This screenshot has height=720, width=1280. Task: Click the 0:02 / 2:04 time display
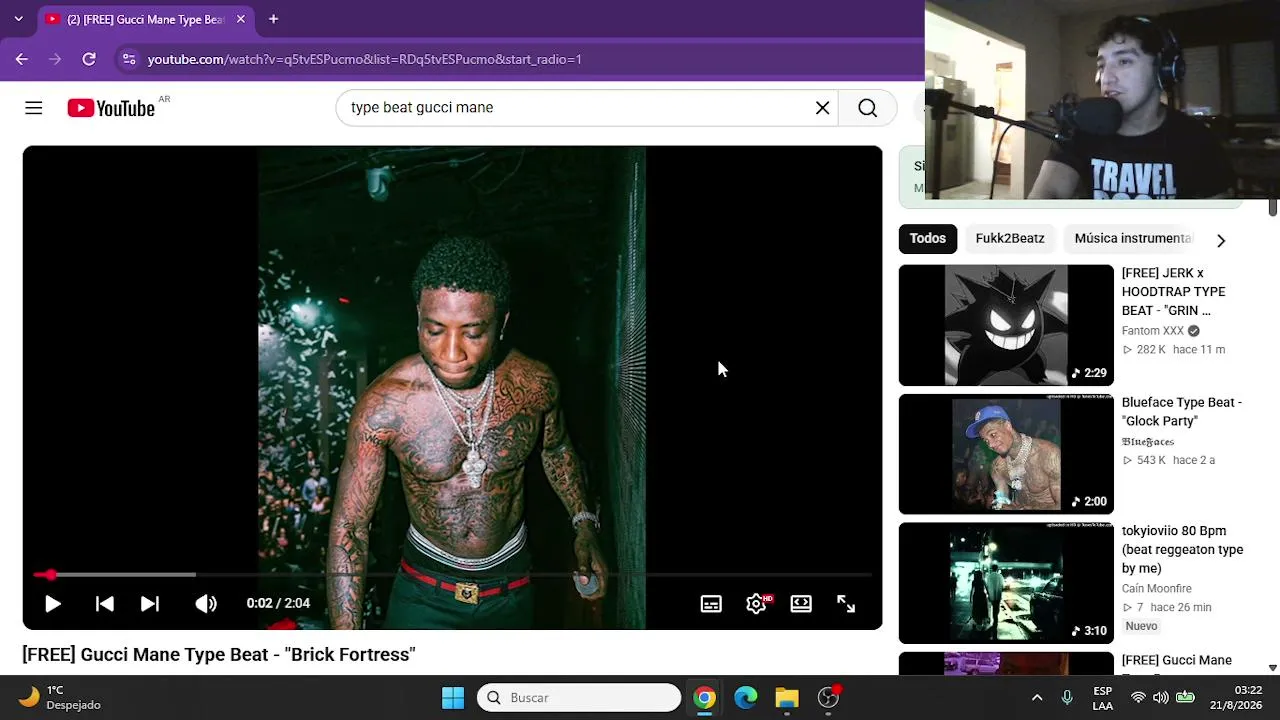click(x=278, y=604)
